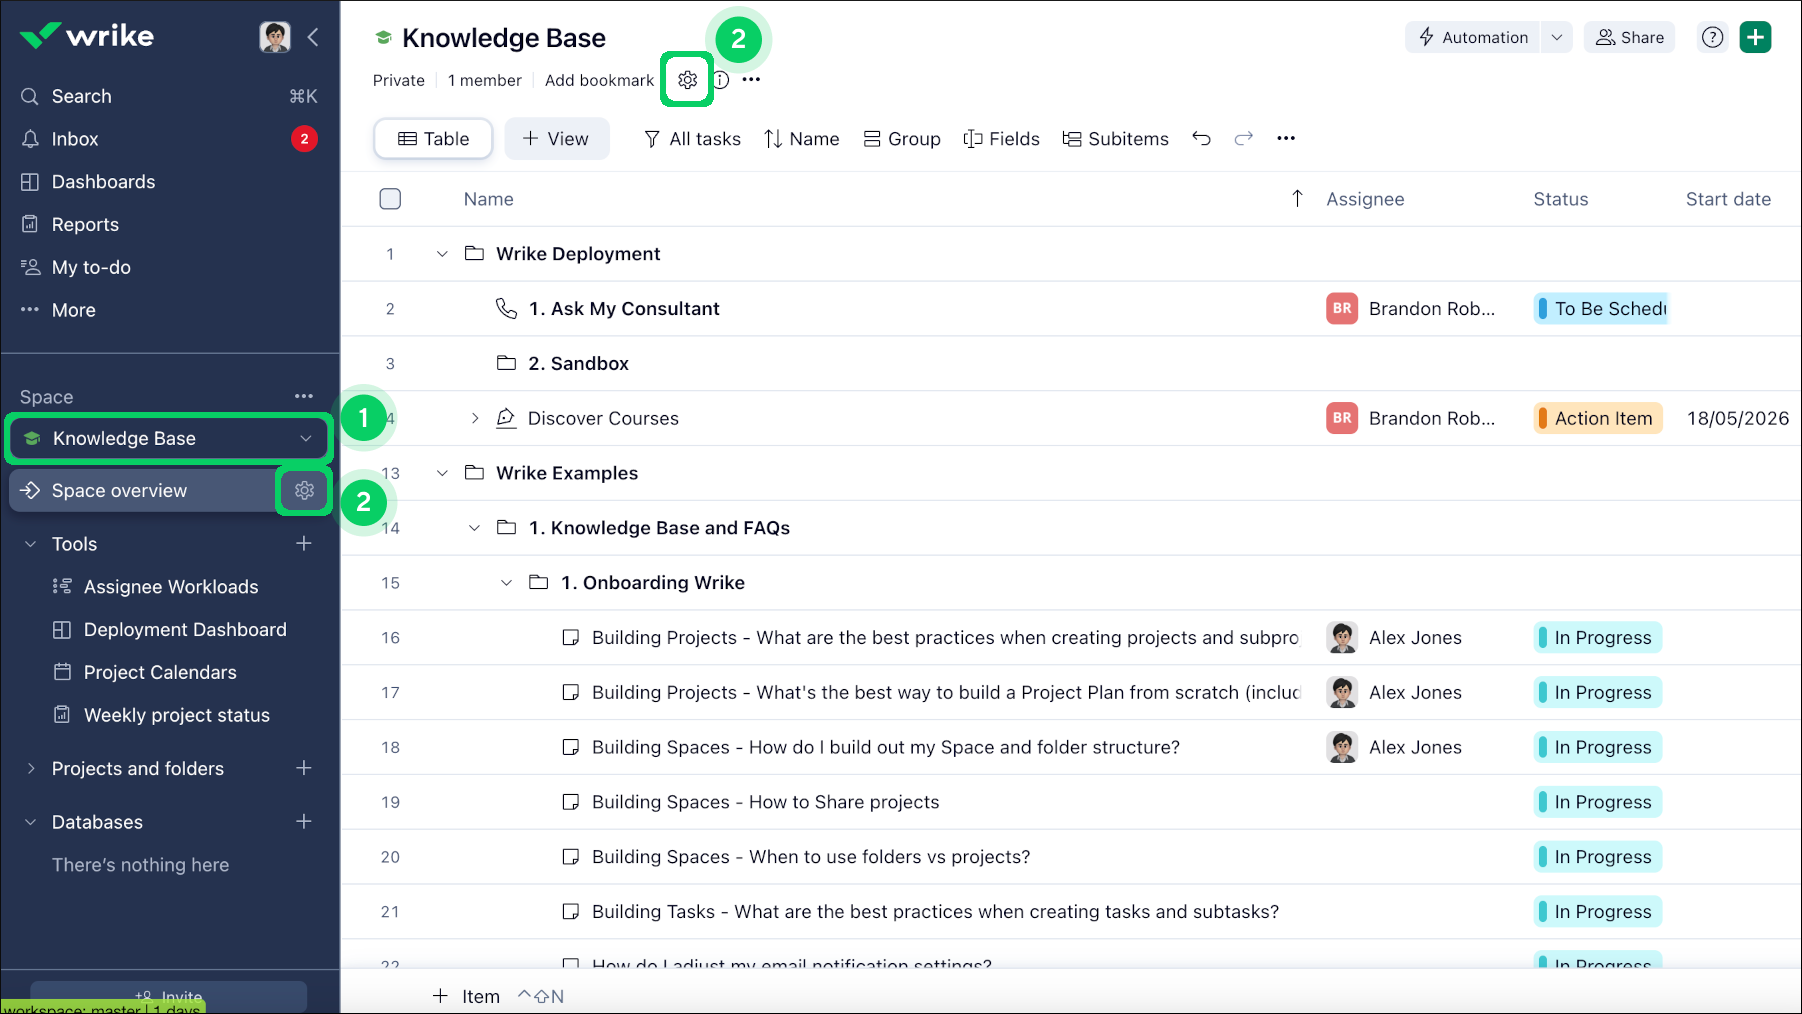1802x1014 pixels.
Task: Open the All tasks filter dropdown
Action: point(692,138)
